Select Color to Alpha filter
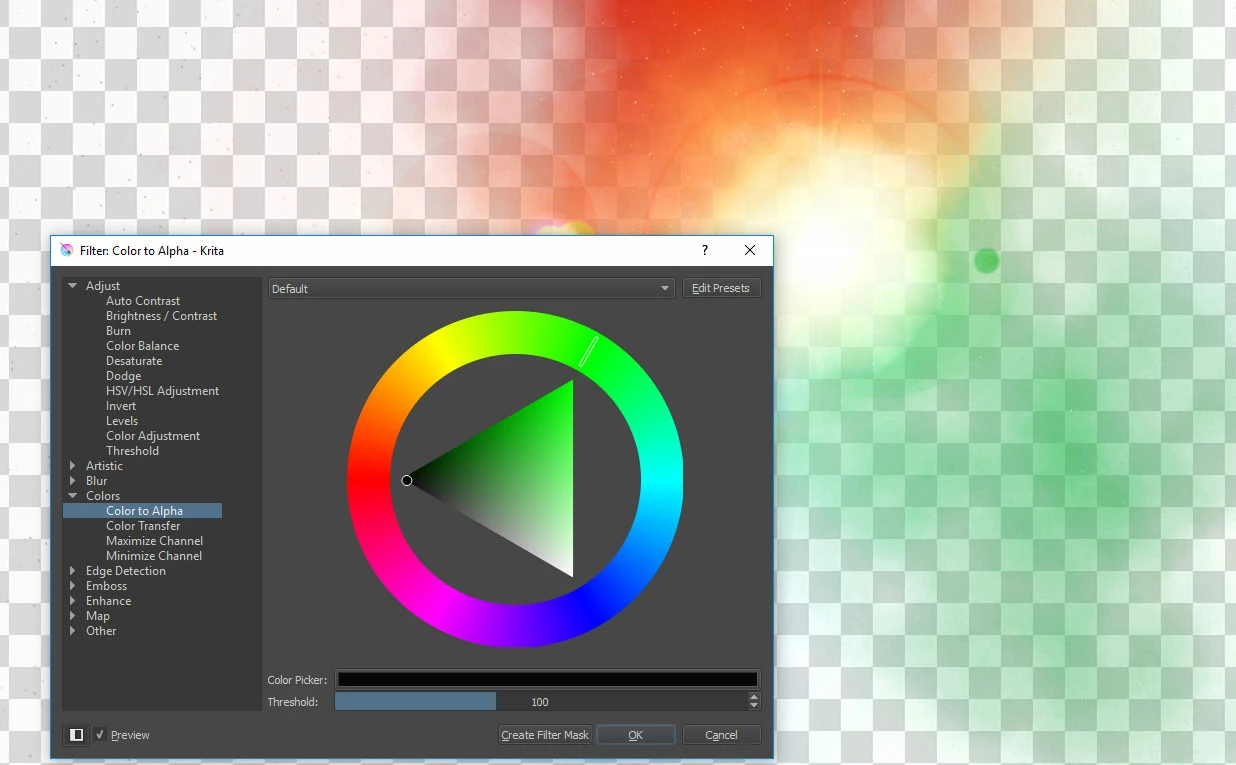The height and width of the screenshot is (765, 1236). [x=142, y=511]
